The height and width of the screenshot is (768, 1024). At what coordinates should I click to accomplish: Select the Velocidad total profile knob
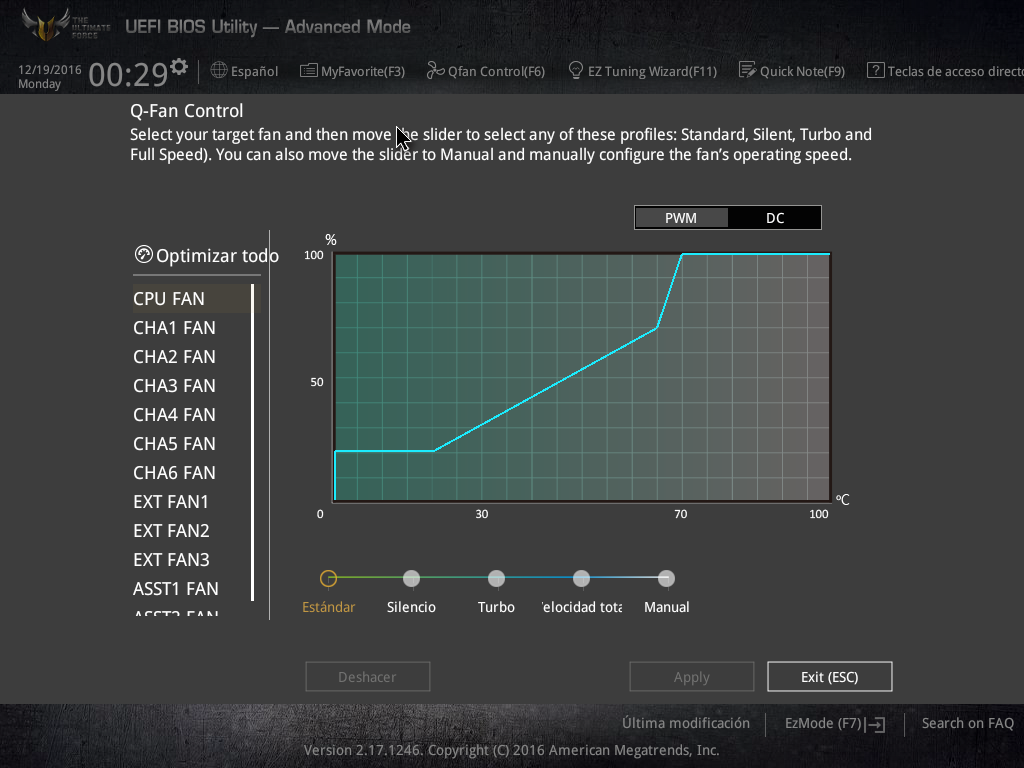pos(581,579)
